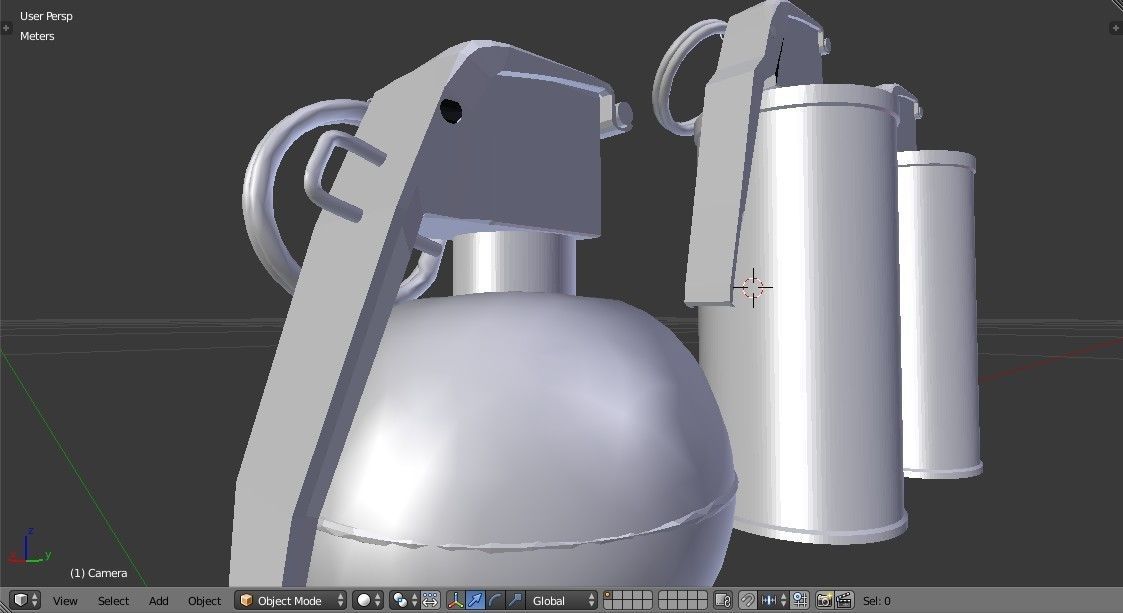Click the '(1) Camera' object label

click(x=98, y=573)
